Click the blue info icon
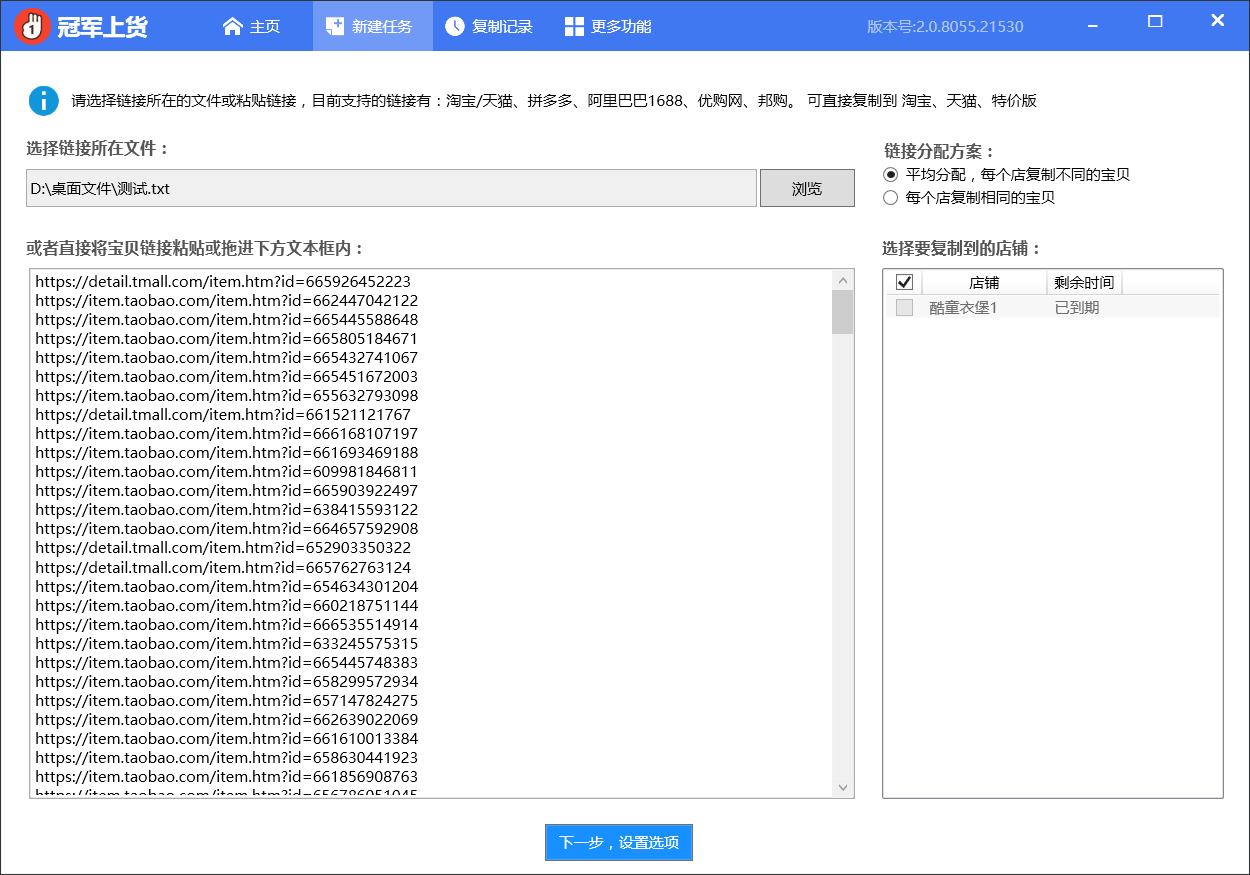This screenshot has height=875, width=1250. point(44,101)
